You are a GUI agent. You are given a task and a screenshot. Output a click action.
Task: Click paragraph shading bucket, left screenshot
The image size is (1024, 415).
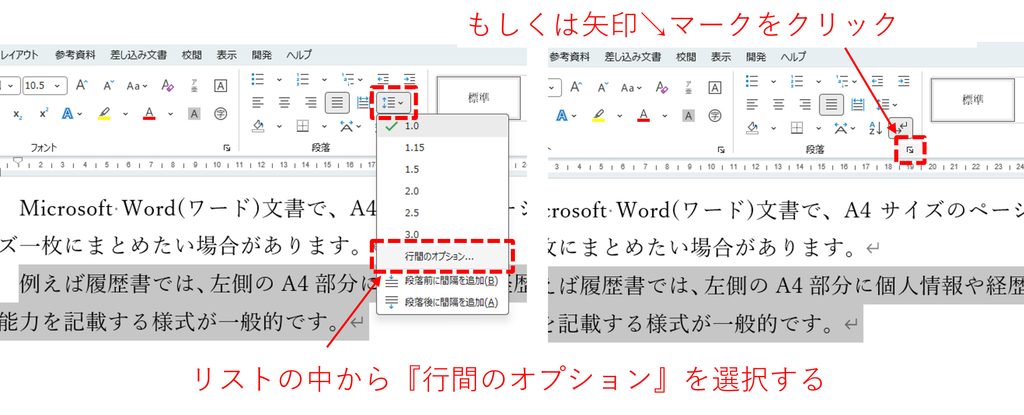pyautogui.click(x=258, y=126)
